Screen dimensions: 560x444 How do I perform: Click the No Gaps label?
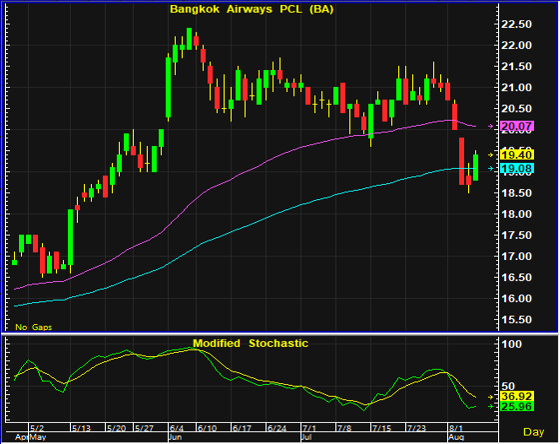(34, 327)
